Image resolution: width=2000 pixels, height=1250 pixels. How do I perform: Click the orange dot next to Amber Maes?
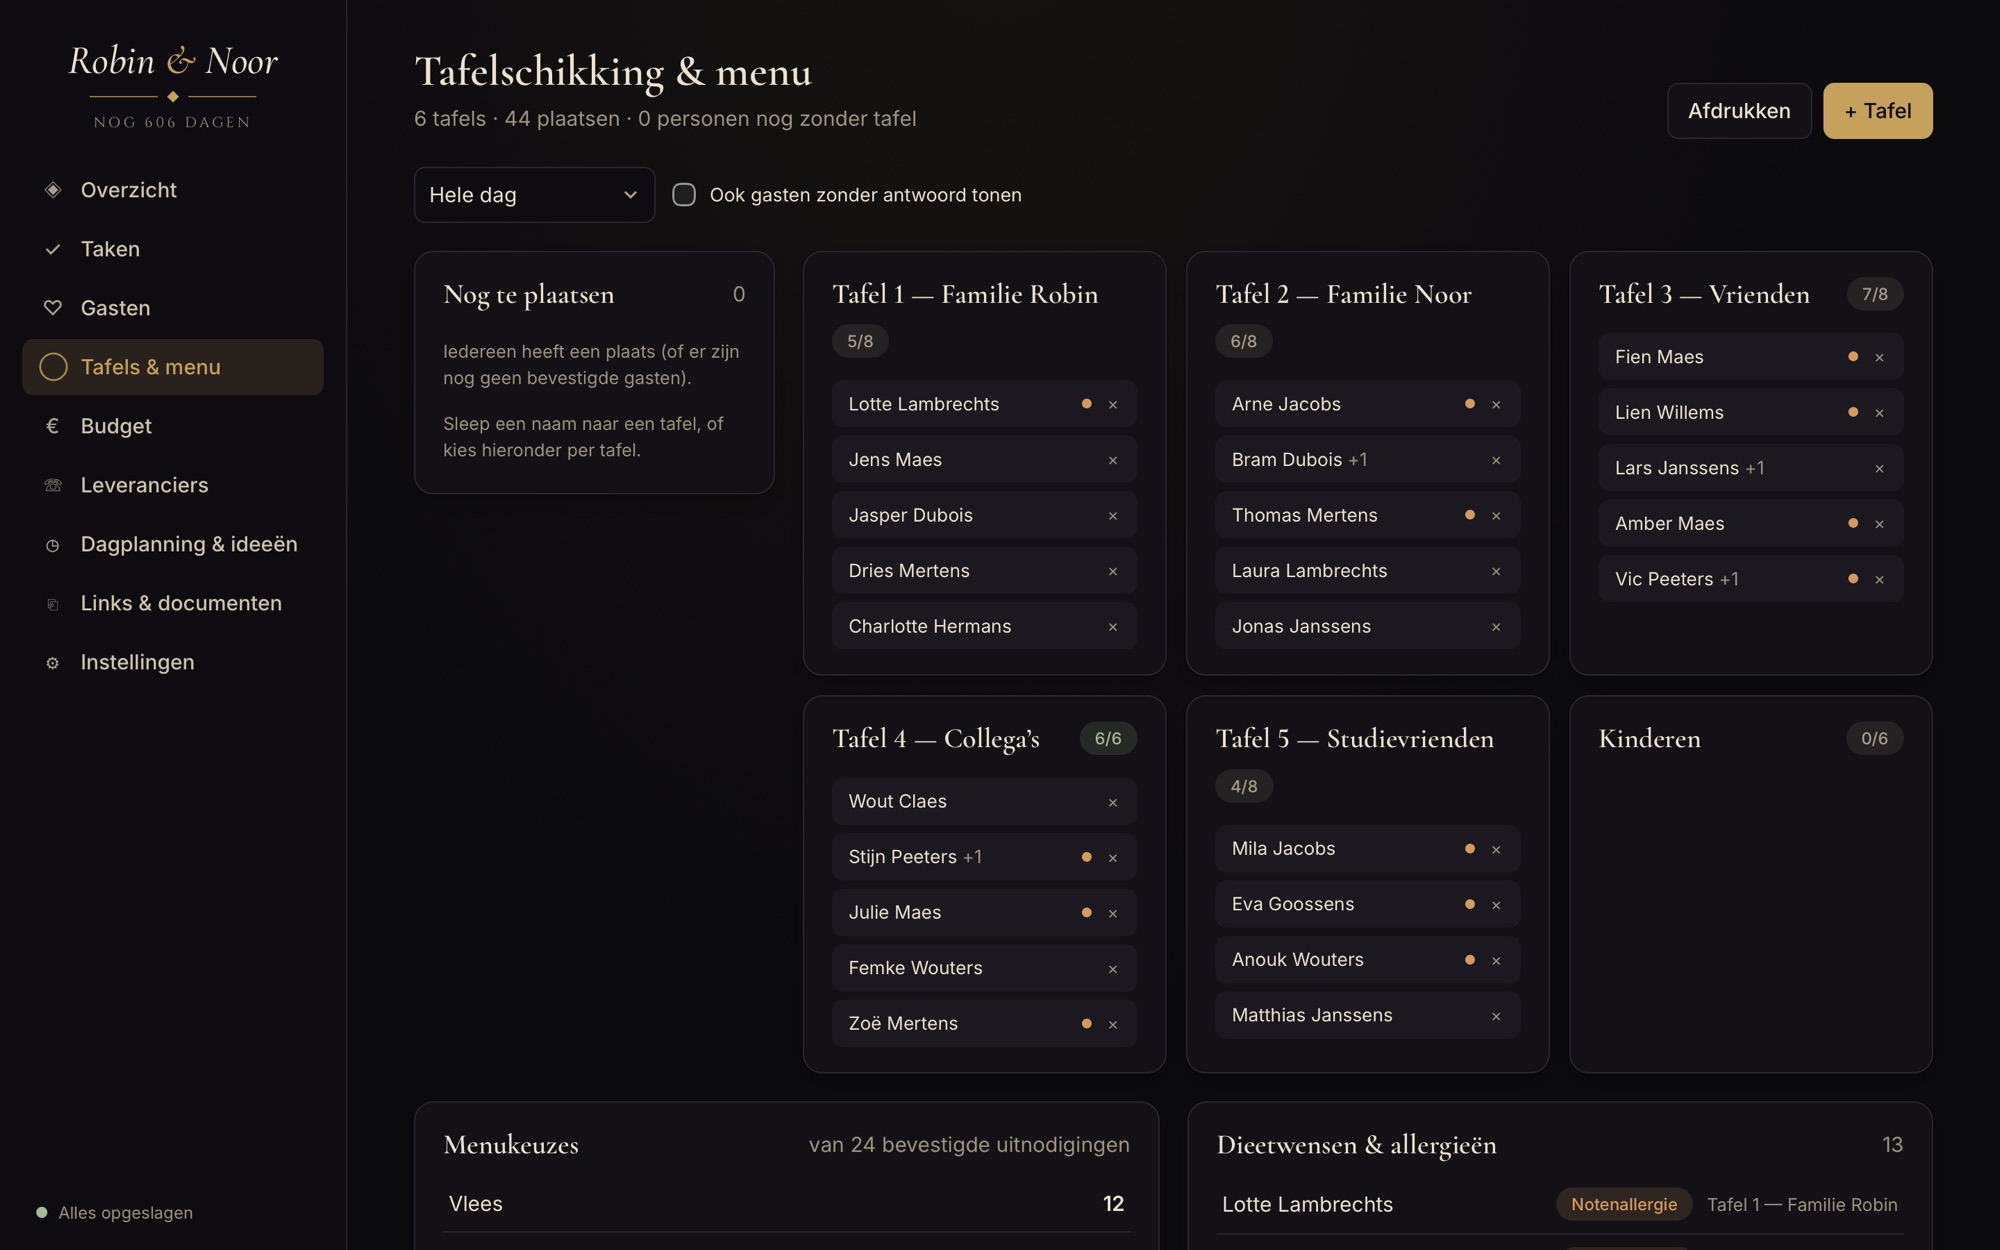coord(1853,523)
